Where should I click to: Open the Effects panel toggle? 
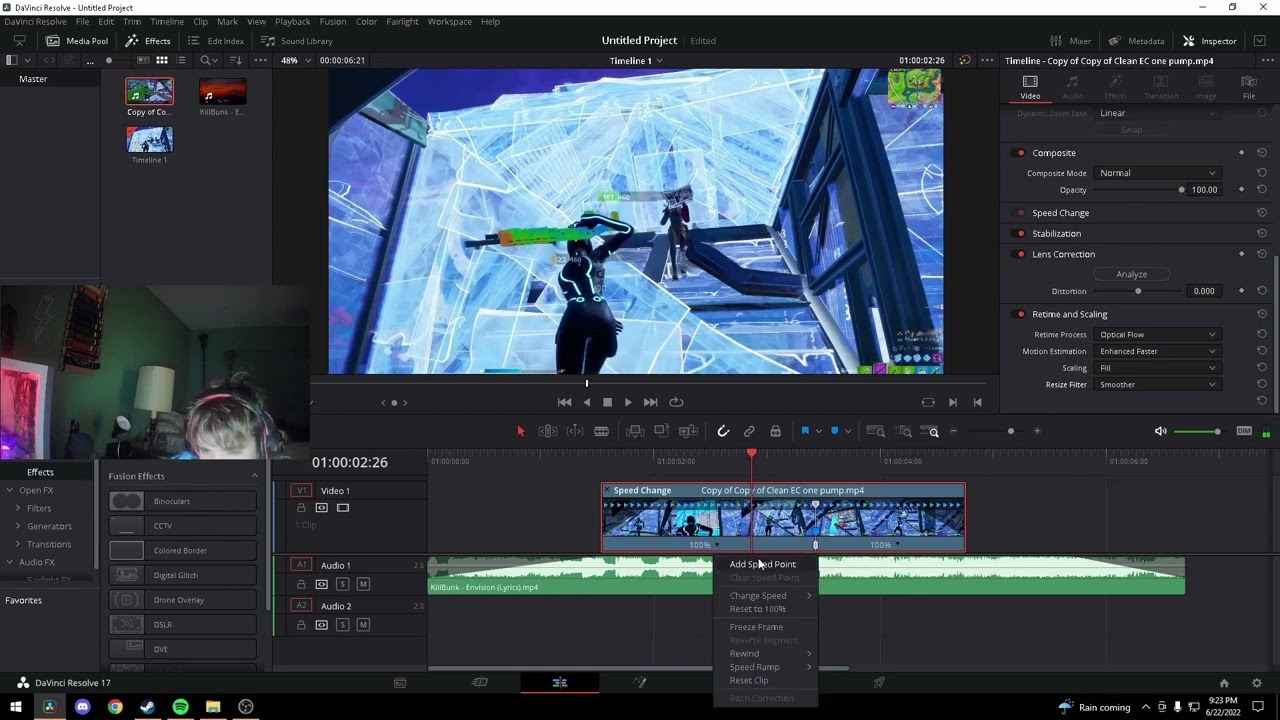click(148, 41)
